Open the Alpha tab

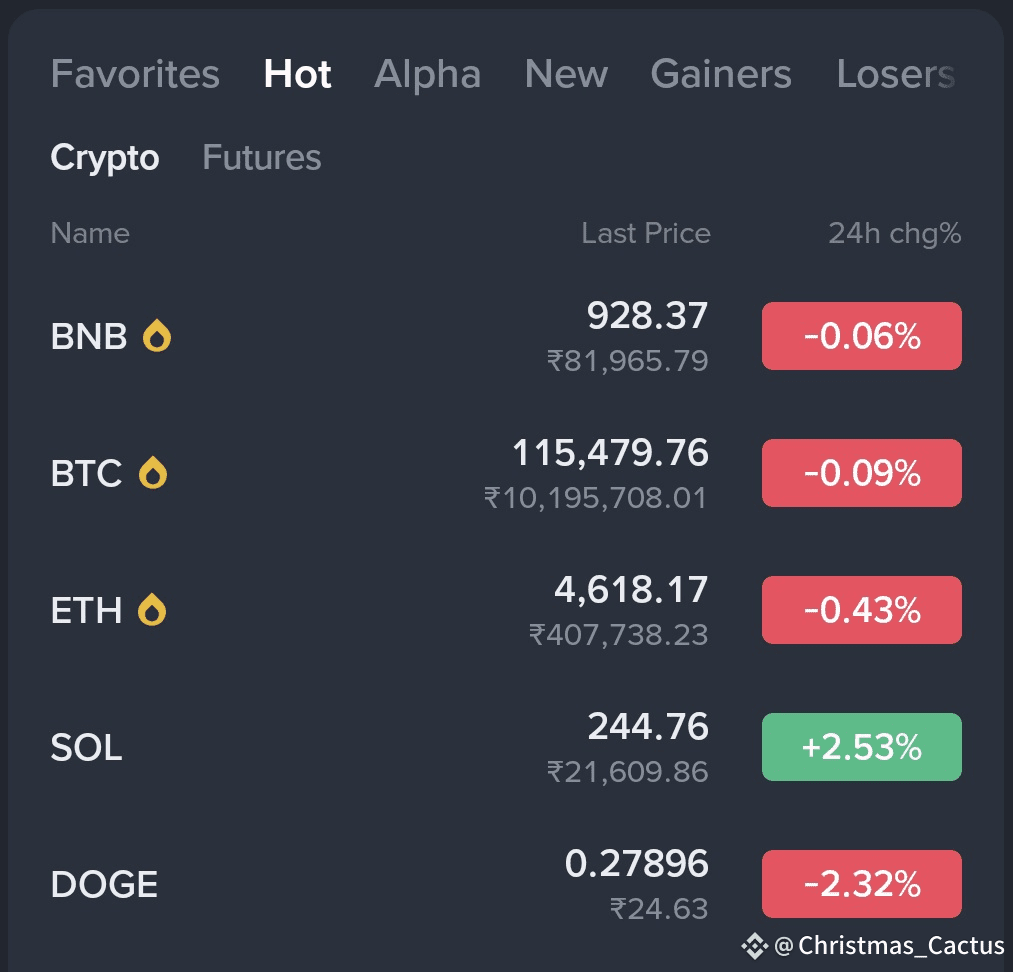click(428, 74)
